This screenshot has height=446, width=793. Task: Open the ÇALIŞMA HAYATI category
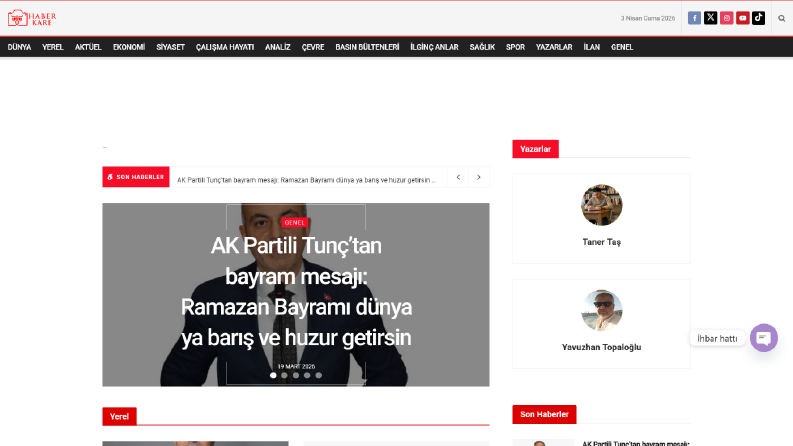(225, 47)
